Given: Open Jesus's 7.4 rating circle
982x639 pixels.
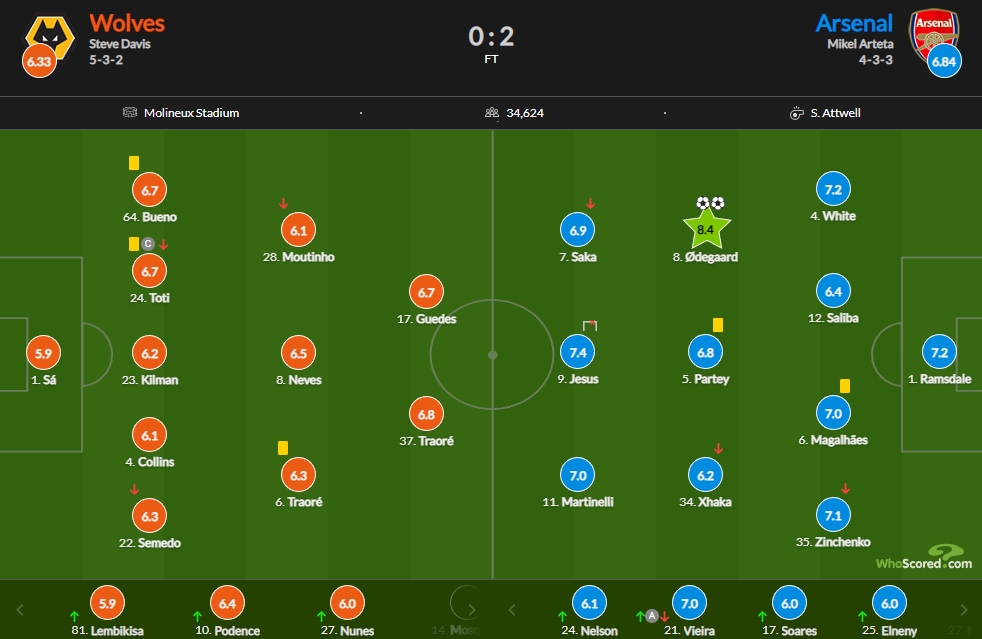Looking at the screenshot, I should pyautogui.click(x=577, y=353).
